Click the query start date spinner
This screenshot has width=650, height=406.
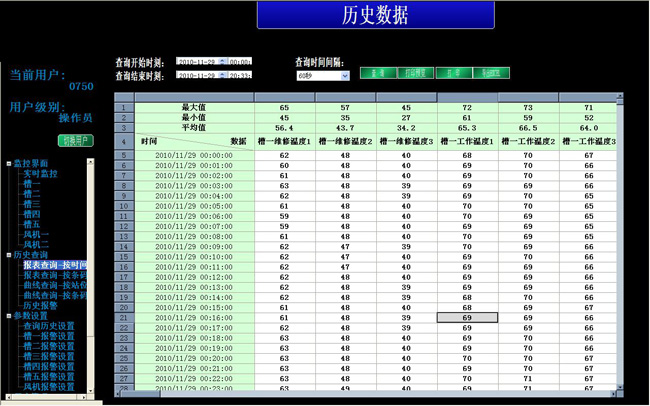[223, 61]
